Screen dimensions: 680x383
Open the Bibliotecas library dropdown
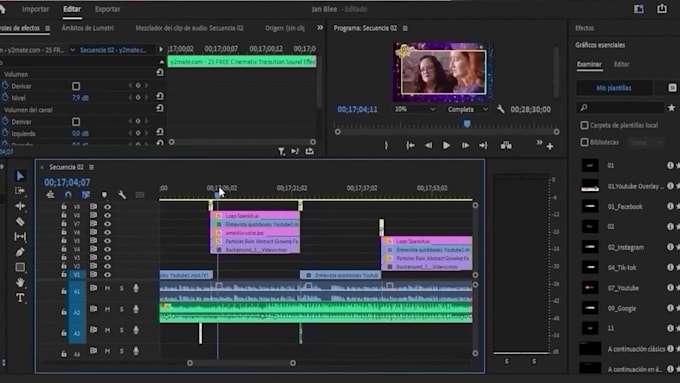645,142
